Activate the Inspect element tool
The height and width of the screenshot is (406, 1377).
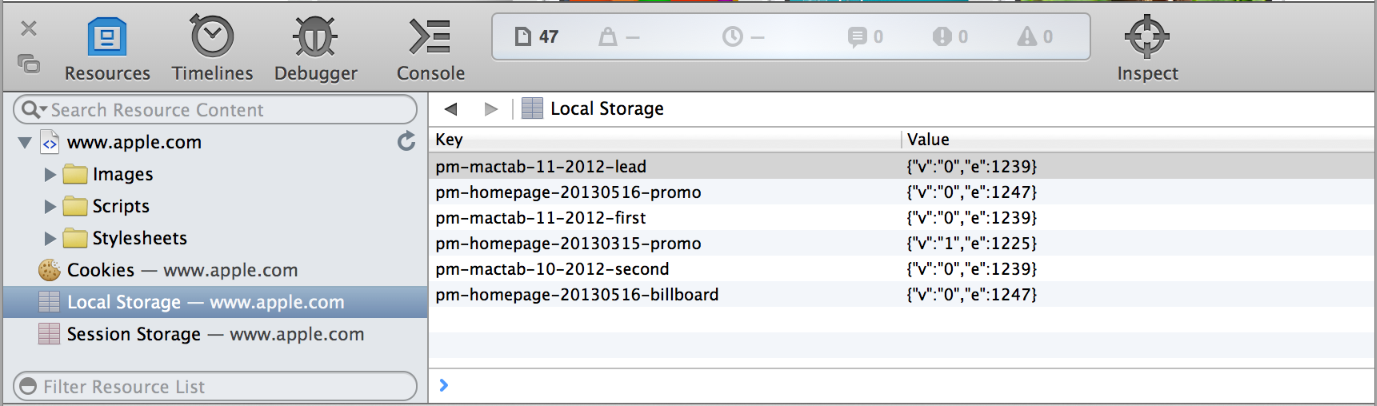click(x=1147, y=50)
